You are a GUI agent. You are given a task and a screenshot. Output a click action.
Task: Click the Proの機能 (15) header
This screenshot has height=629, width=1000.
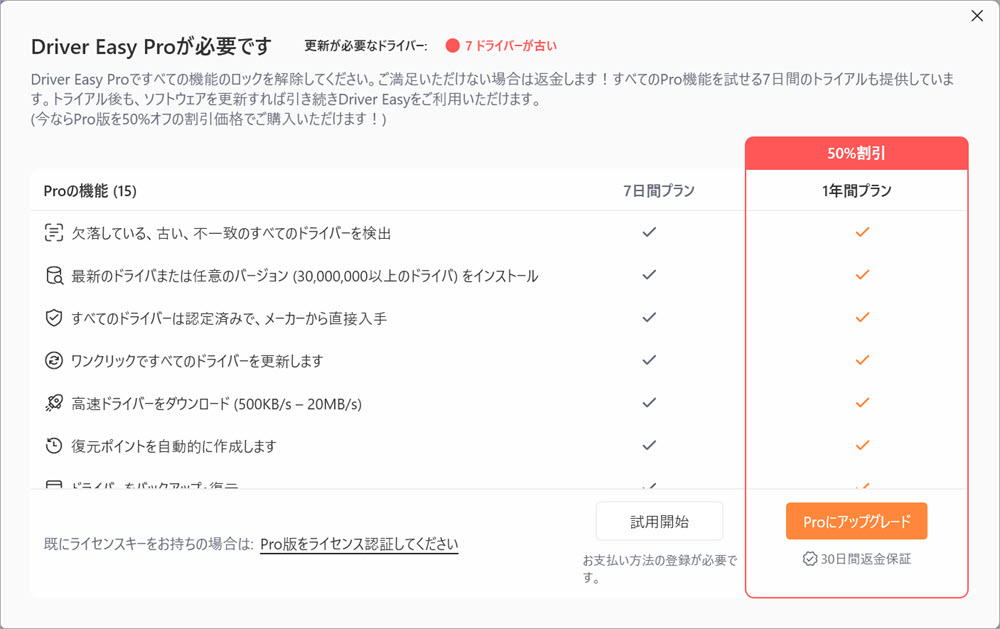click(90, 191)
